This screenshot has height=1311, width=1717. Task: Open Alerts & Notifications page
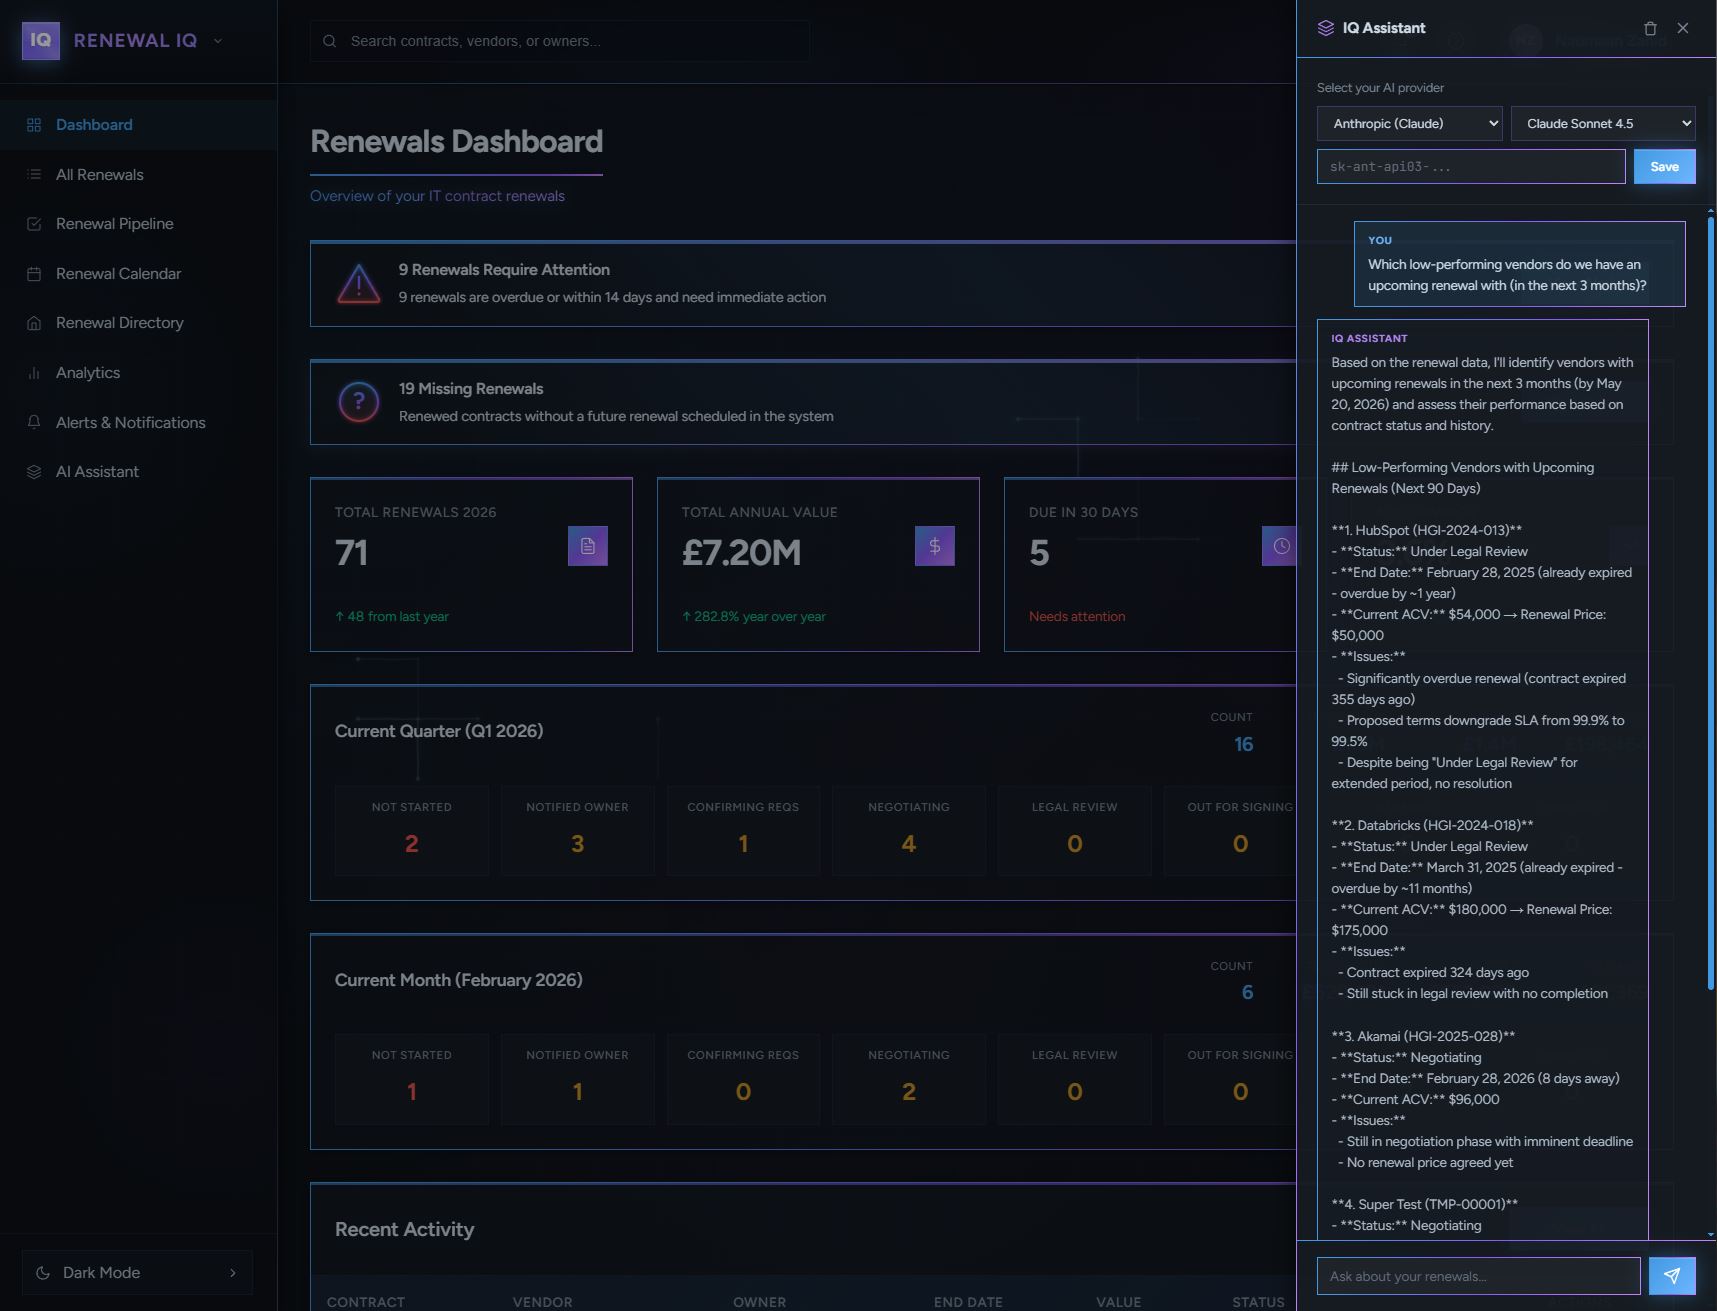(x=139, y=422)
